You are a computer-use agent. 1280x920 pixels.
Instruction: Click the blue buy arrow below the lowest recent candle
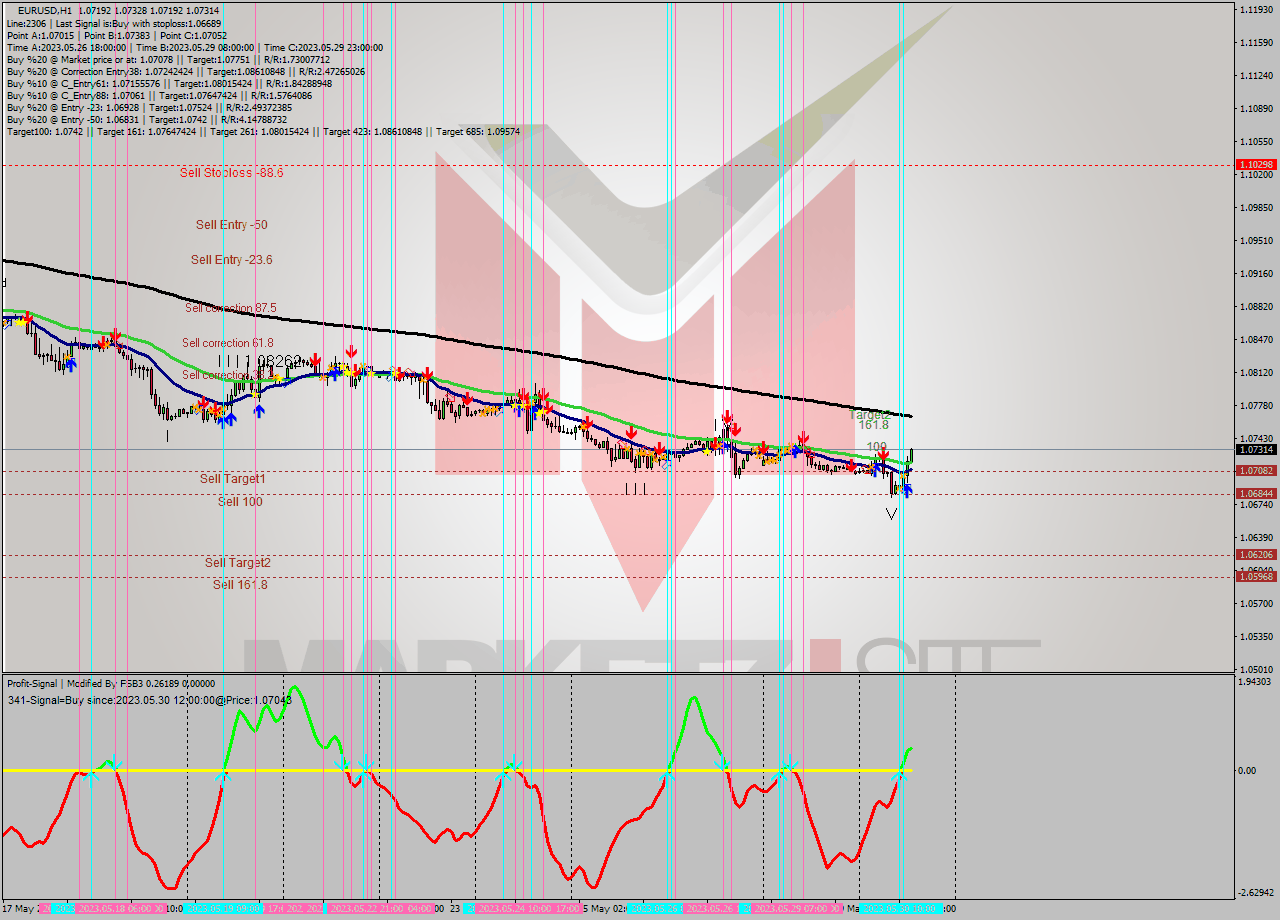(x=908, y=492)
